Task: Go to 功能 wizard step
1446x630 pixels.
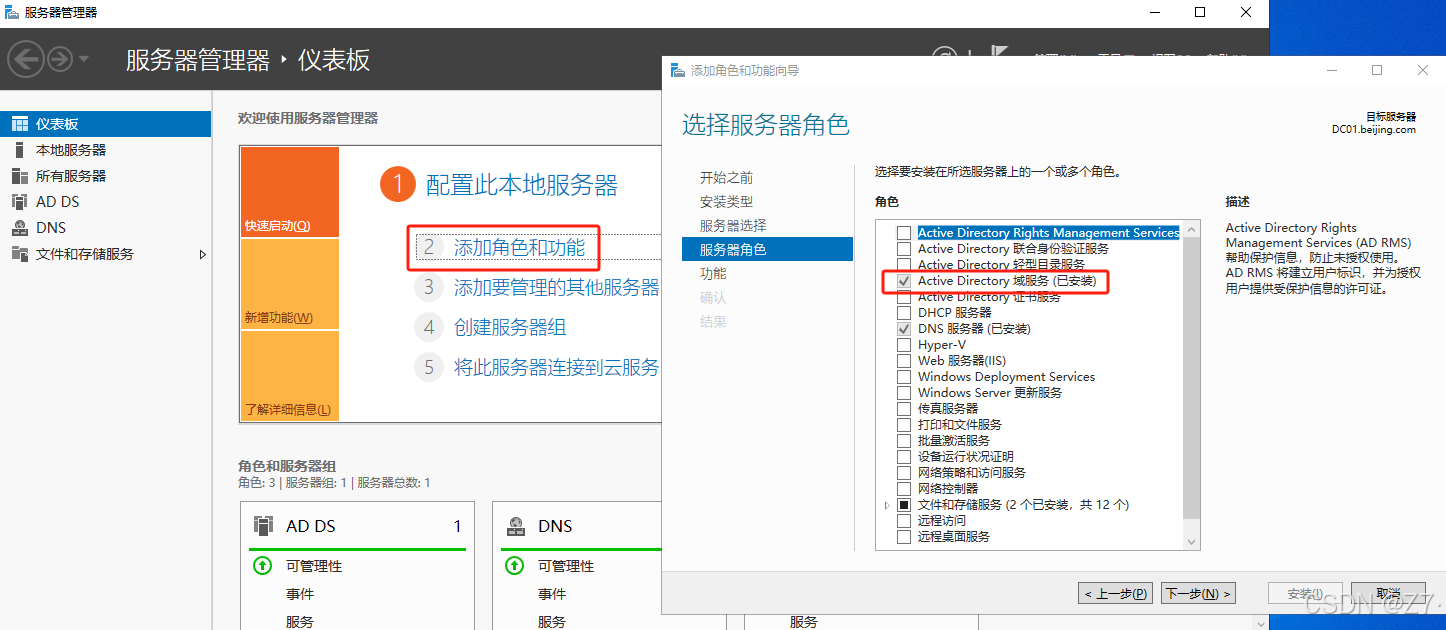Action: (x=713, y=274)
